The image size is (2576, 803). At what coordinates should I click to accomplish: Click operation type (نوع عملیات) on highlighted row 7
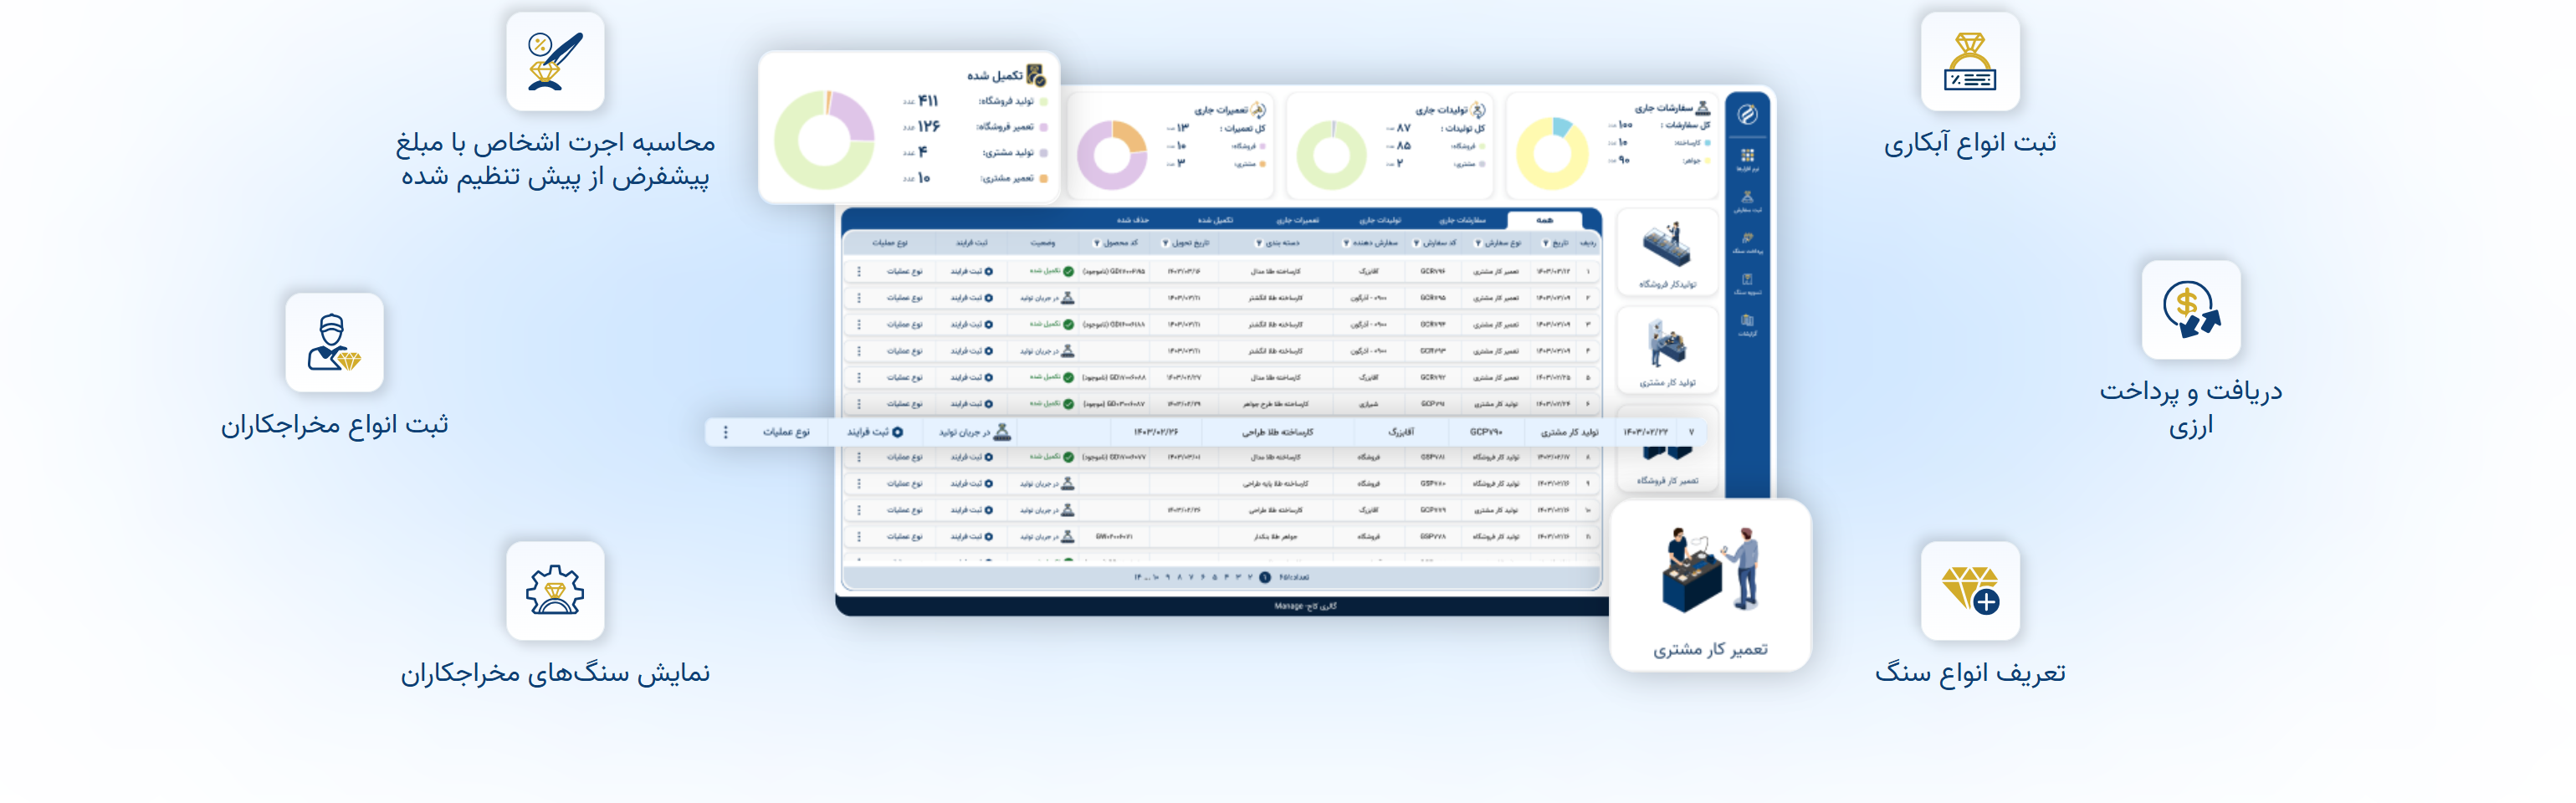pyautogui.click(x=786, y=432)
